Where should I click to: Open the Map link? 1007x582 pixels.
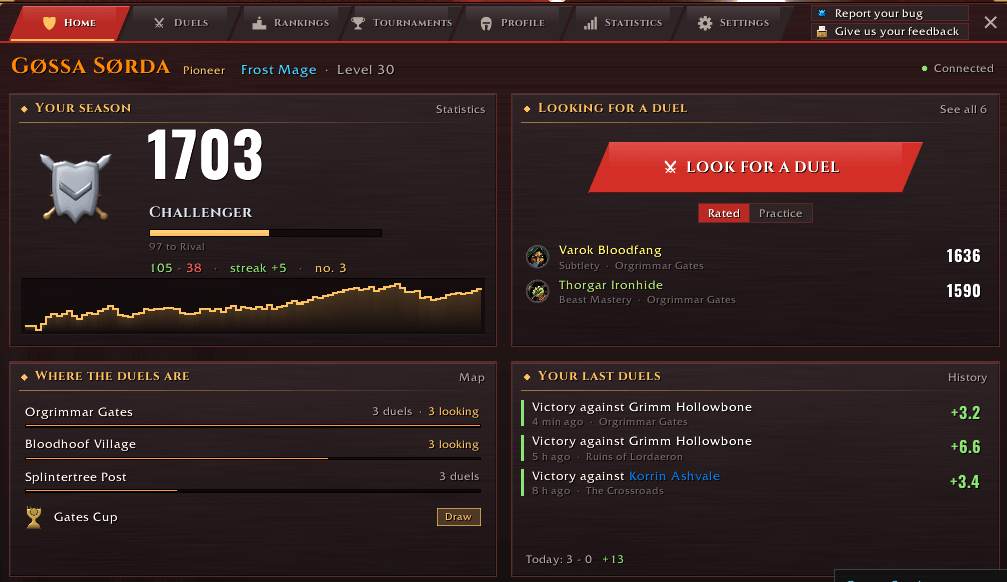coord(471,378)
